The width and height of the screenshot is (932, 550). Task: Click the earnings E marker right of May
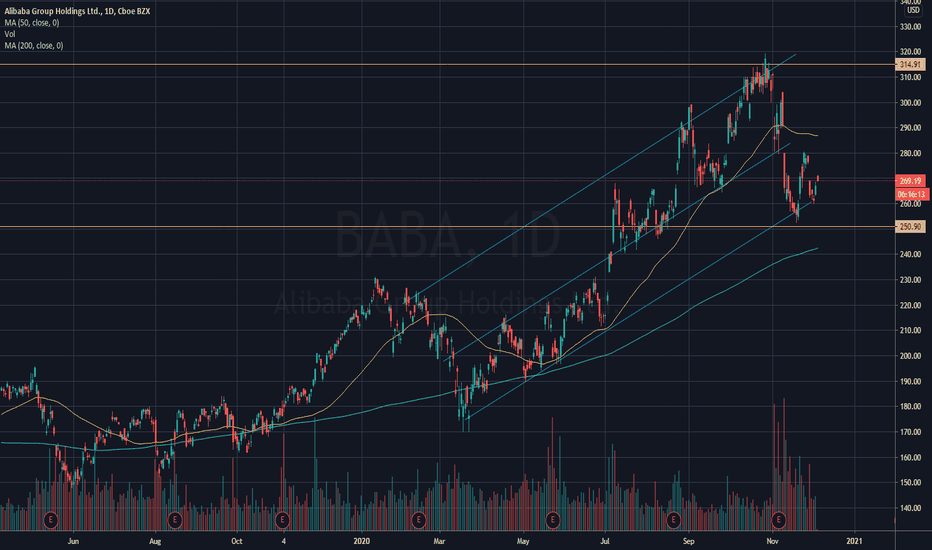[552, 520]
